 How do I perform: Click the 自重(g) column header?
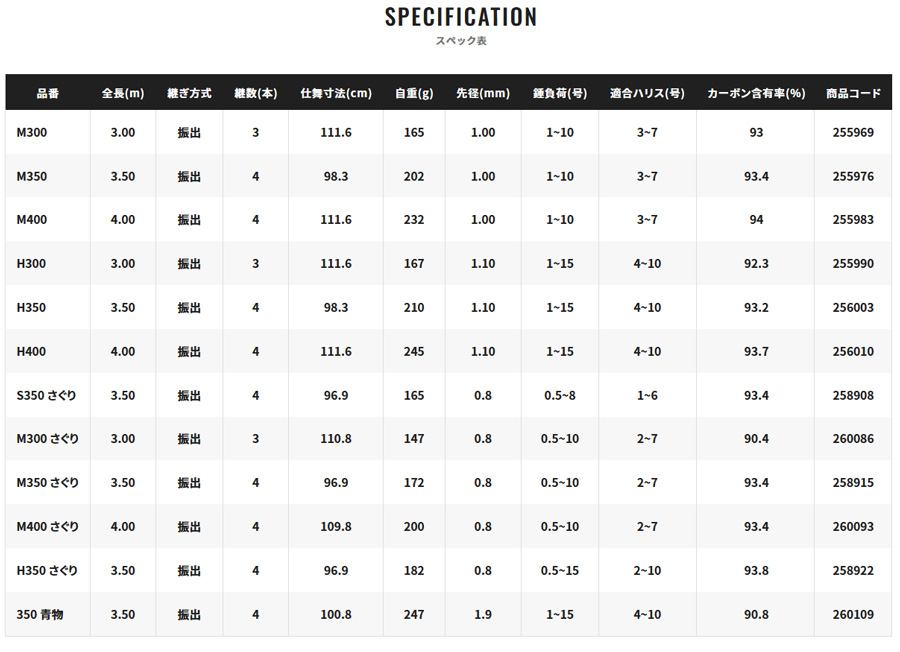413,93
